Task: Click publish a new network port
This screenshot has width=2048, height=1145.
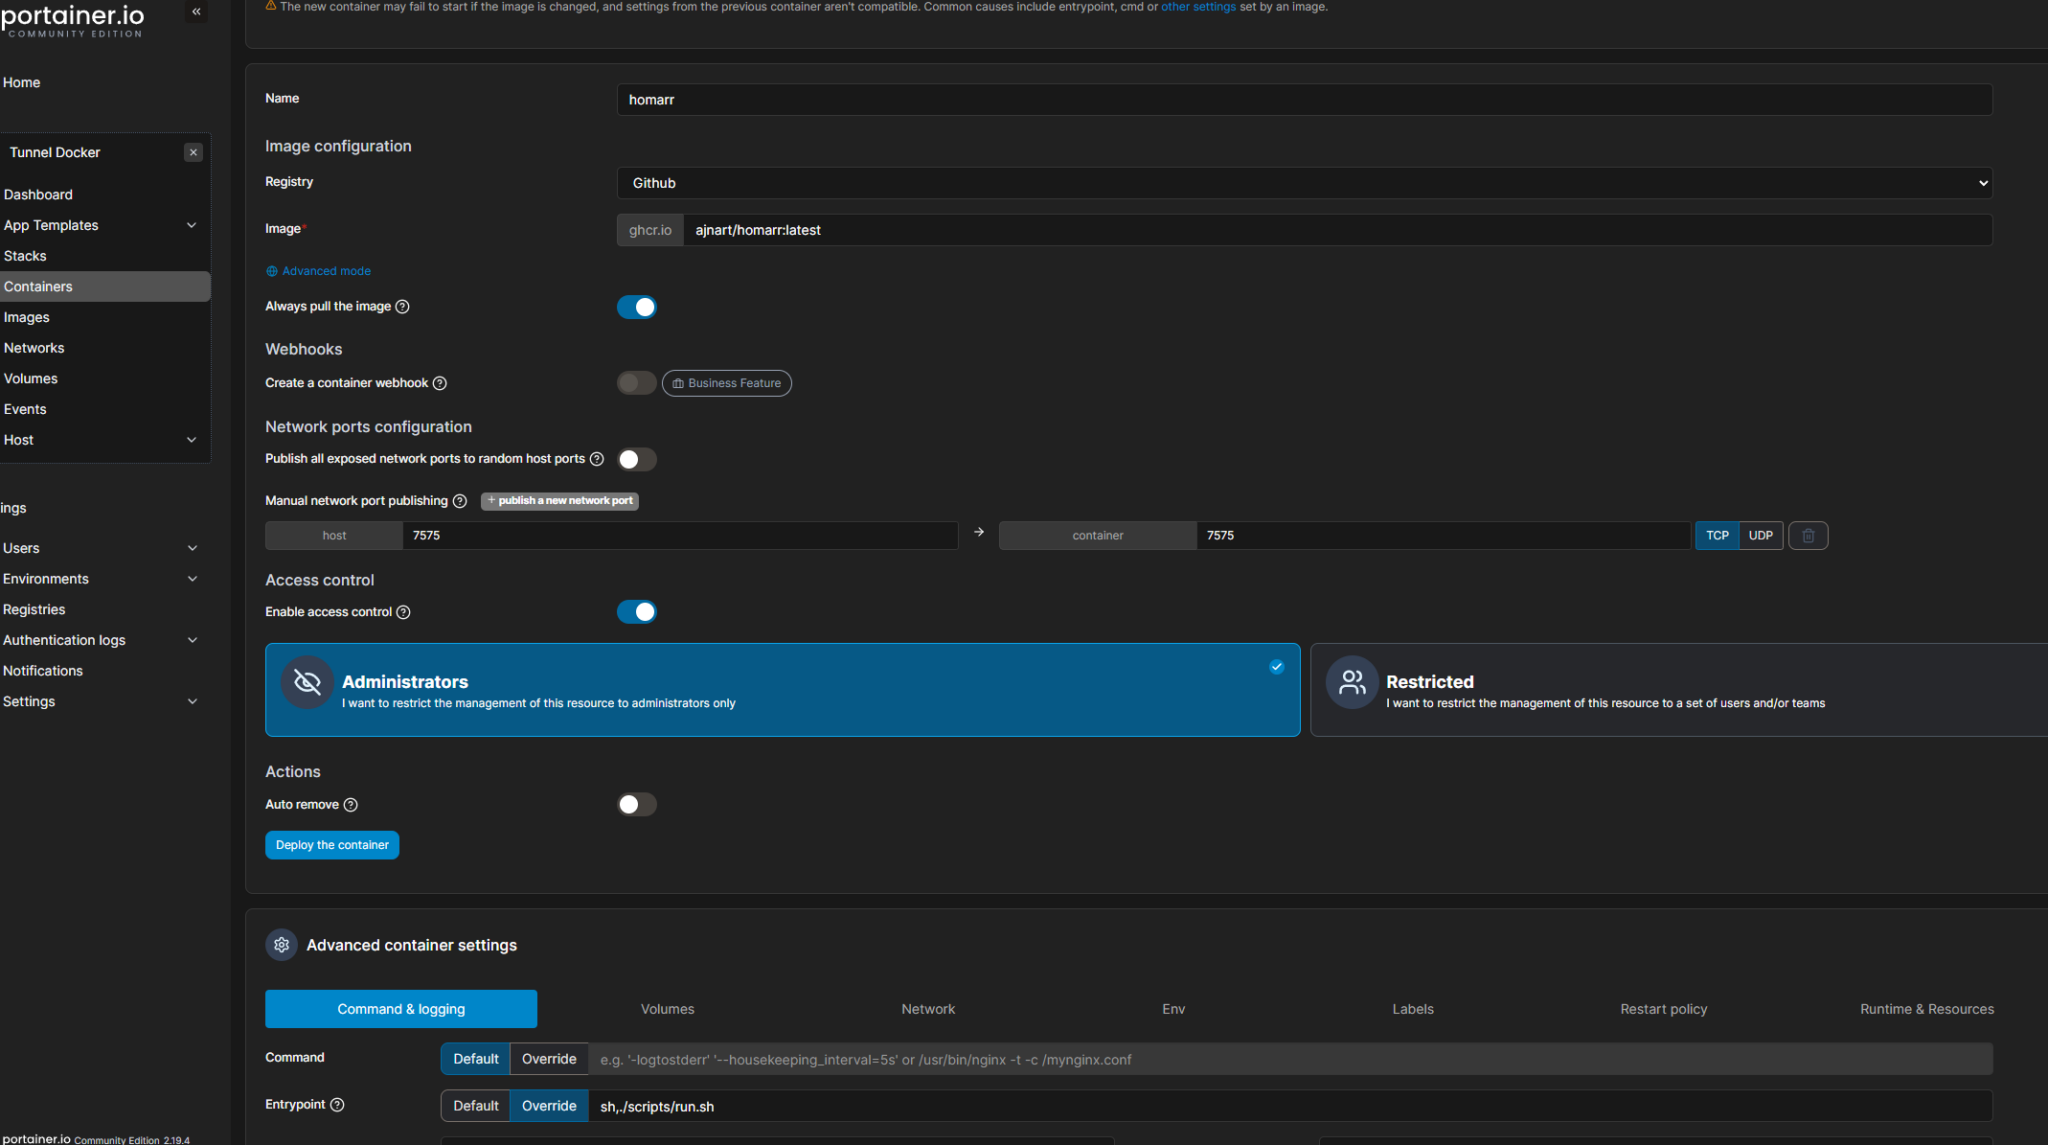Action: (559, 501)
